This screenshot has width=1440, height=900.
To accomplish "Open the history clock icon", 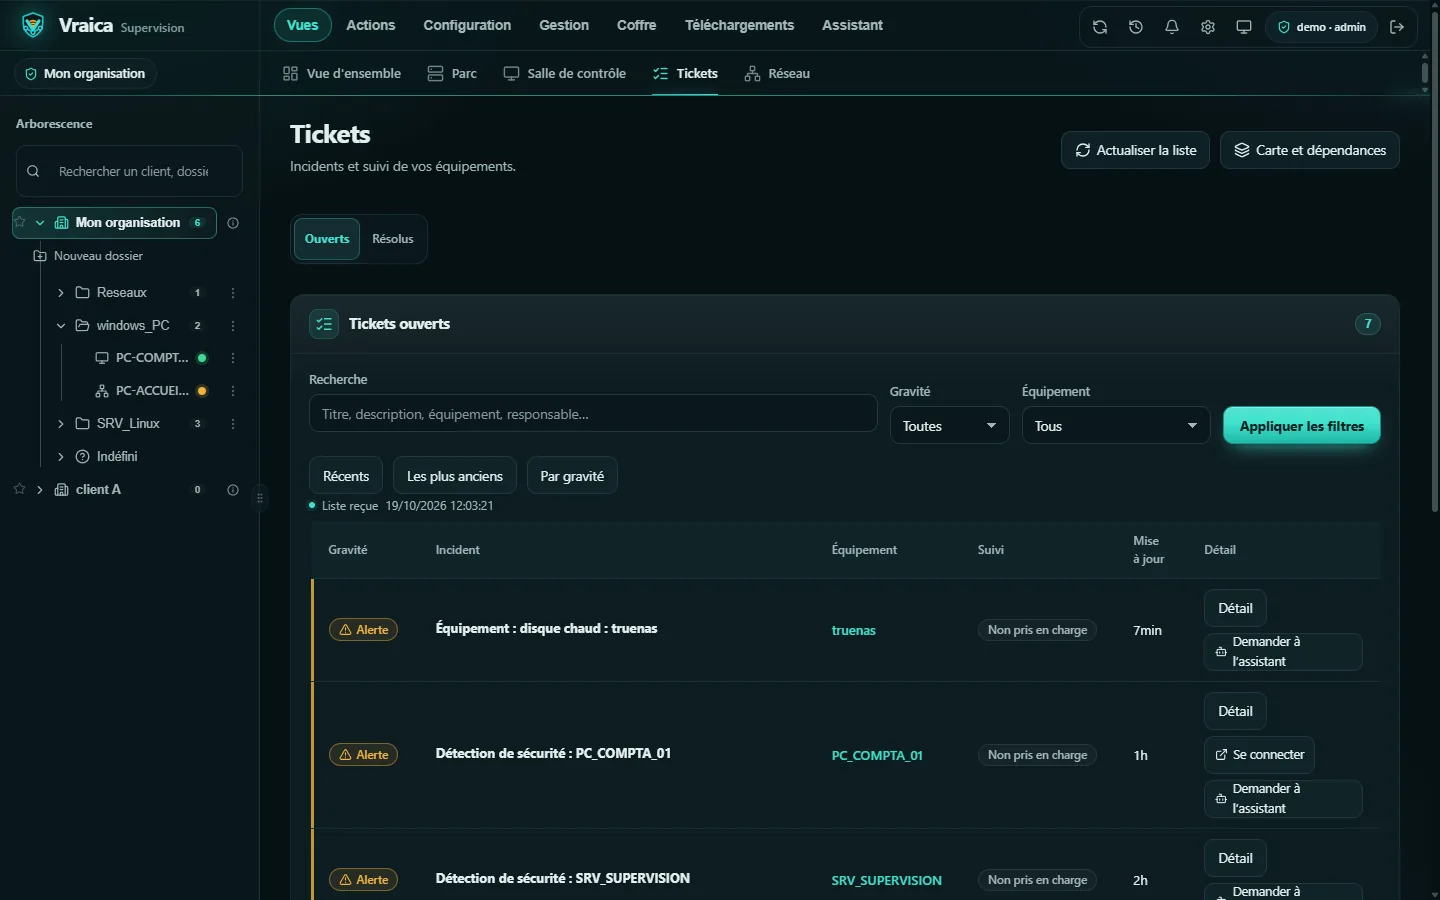I will (x=1136, y=27).
